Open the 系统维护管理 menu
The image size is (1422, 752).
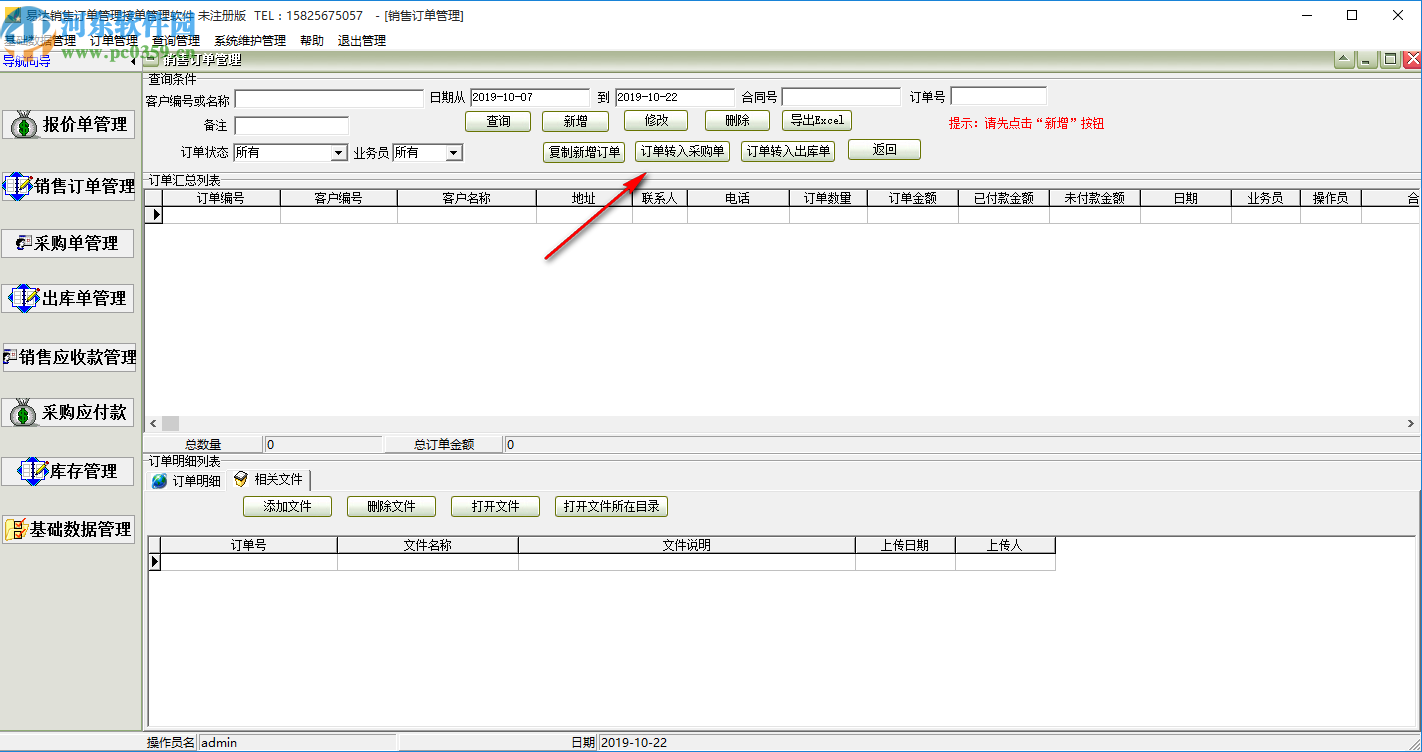coord(249,41)
